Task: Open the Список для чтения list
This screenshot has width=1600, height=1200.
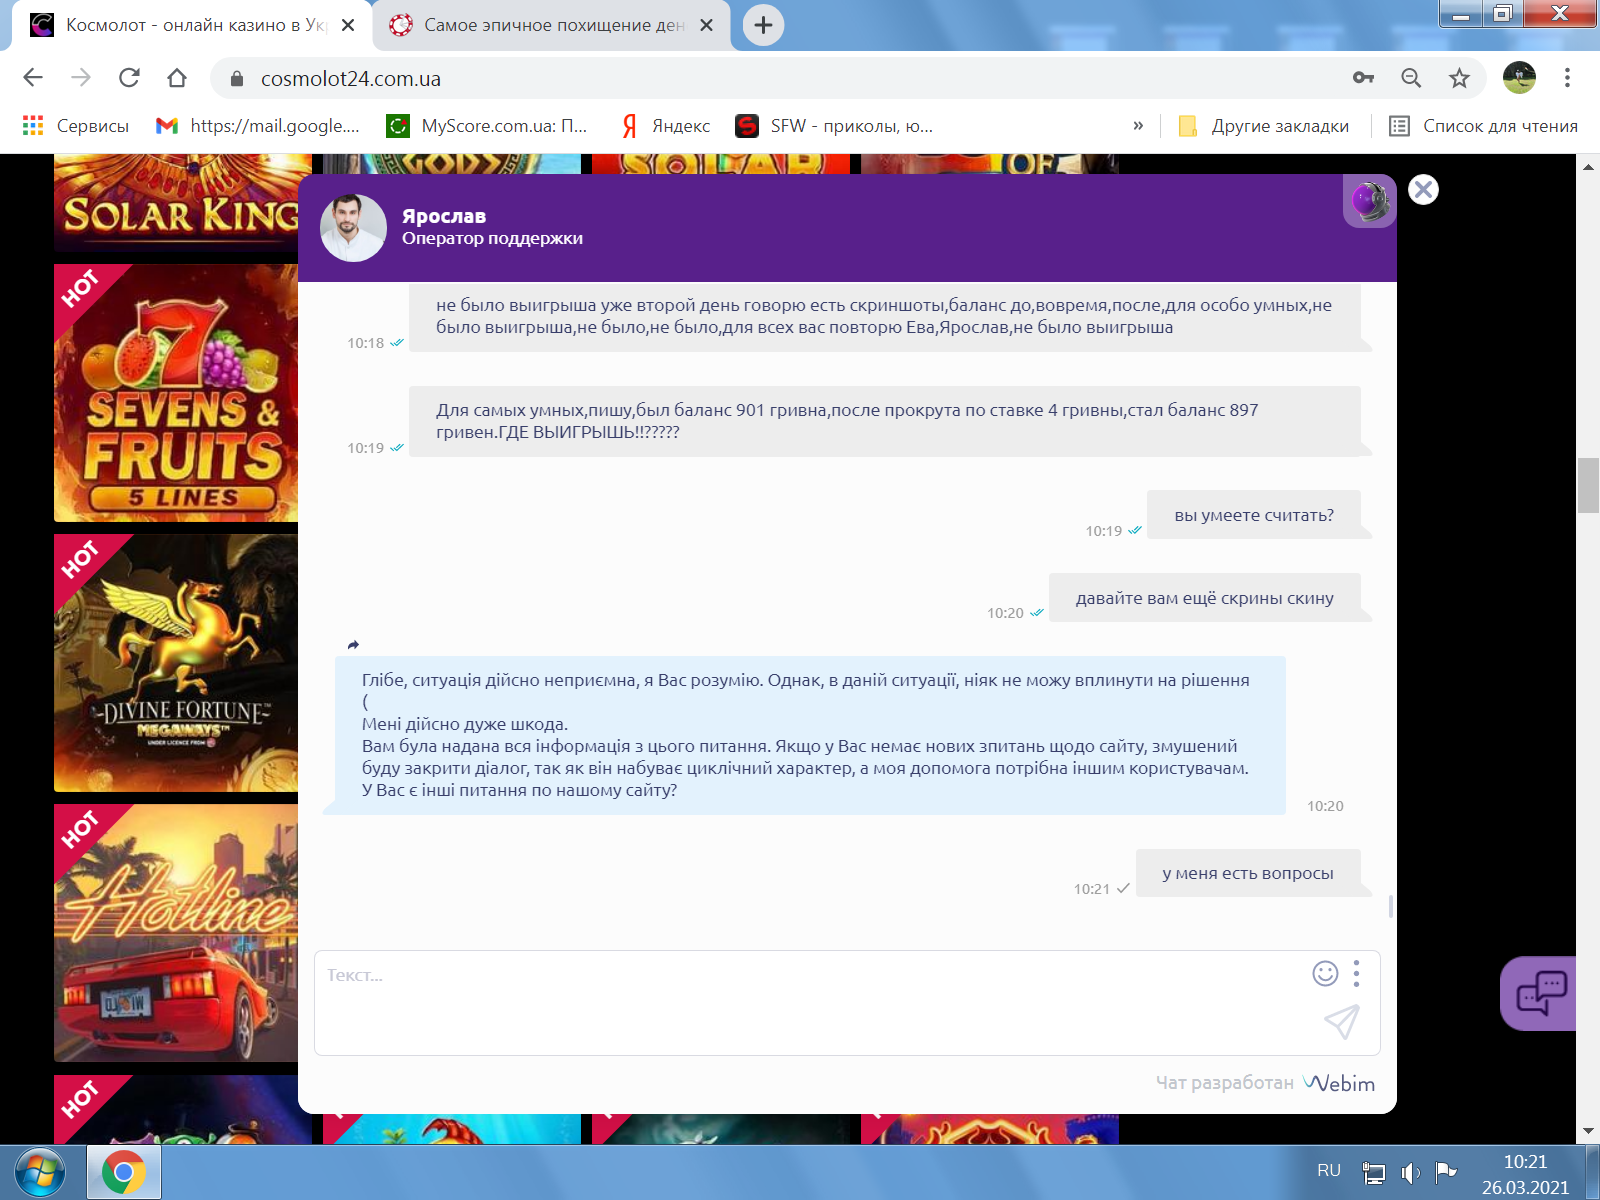Action: (1484, 126)
